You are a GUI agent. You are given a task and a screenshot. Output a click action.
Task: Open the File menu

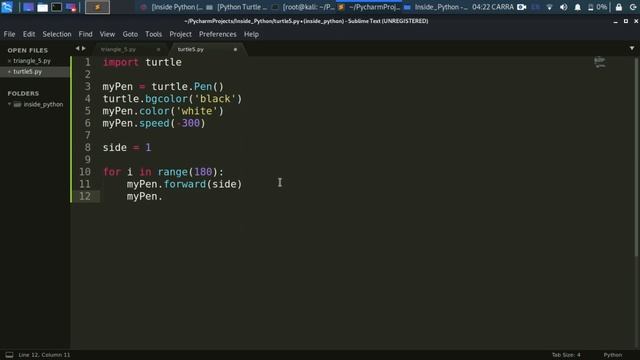point(9,34)
